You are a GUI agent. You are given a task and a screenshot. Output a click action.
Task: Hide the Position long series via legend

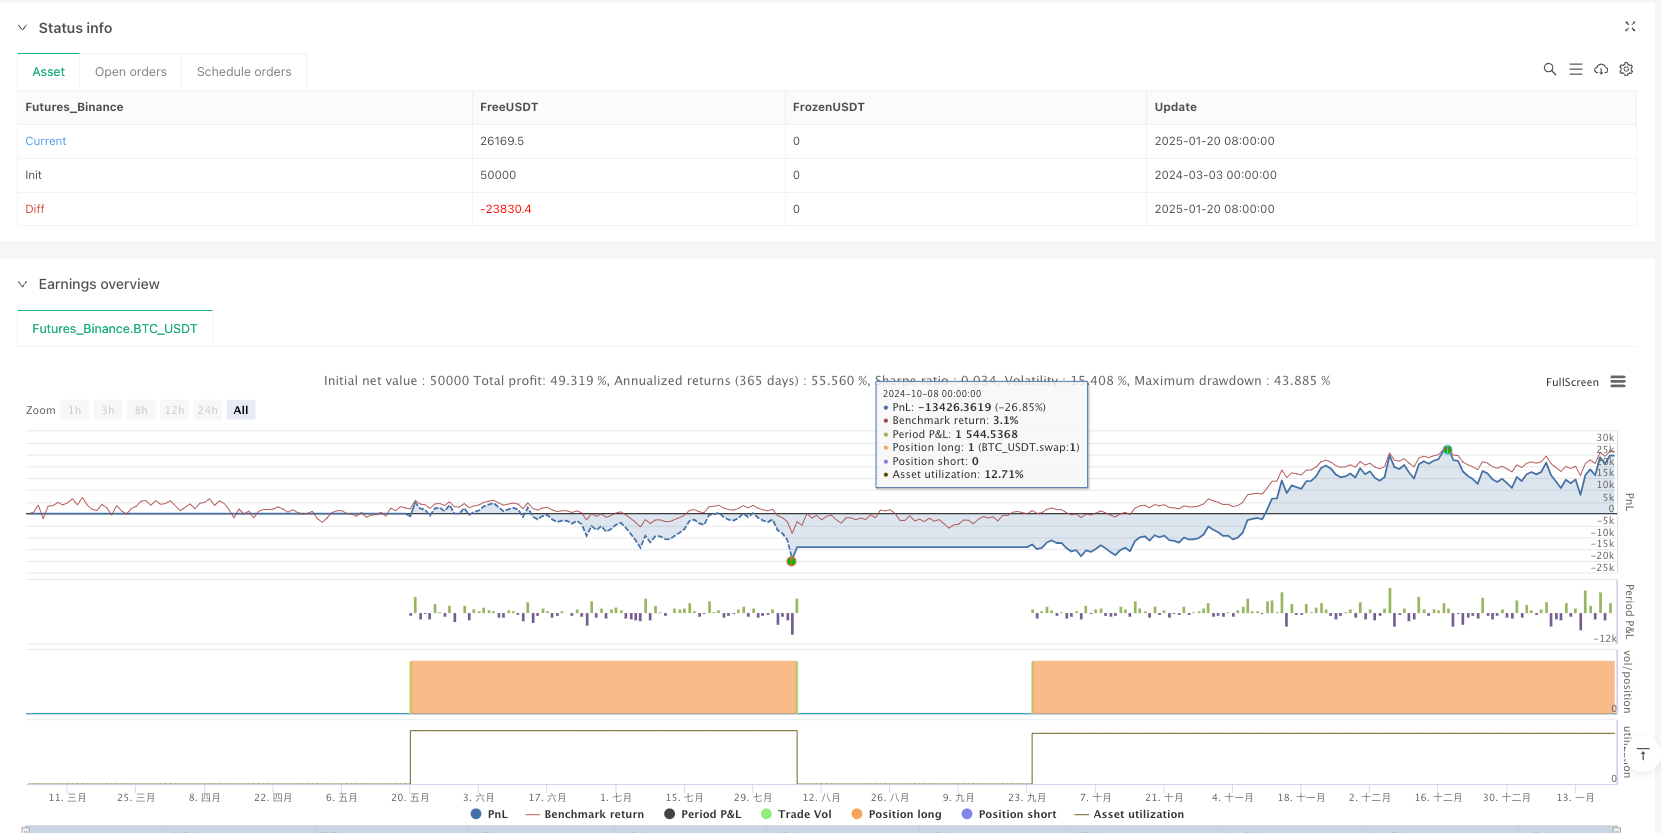click(x=896, y=814)
